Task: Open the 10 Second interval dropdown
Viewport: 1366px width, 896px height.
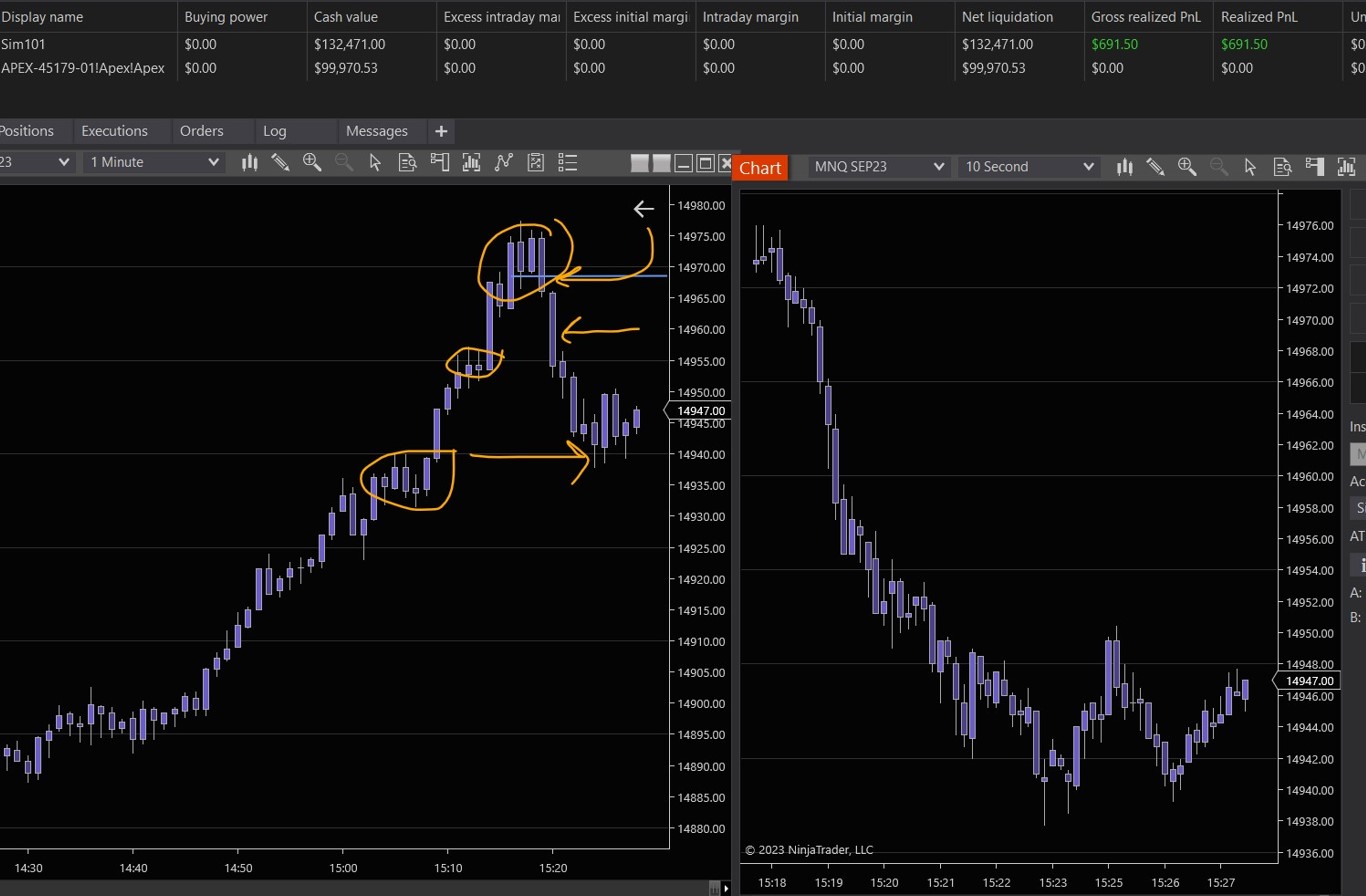Action: (1029, 167)
